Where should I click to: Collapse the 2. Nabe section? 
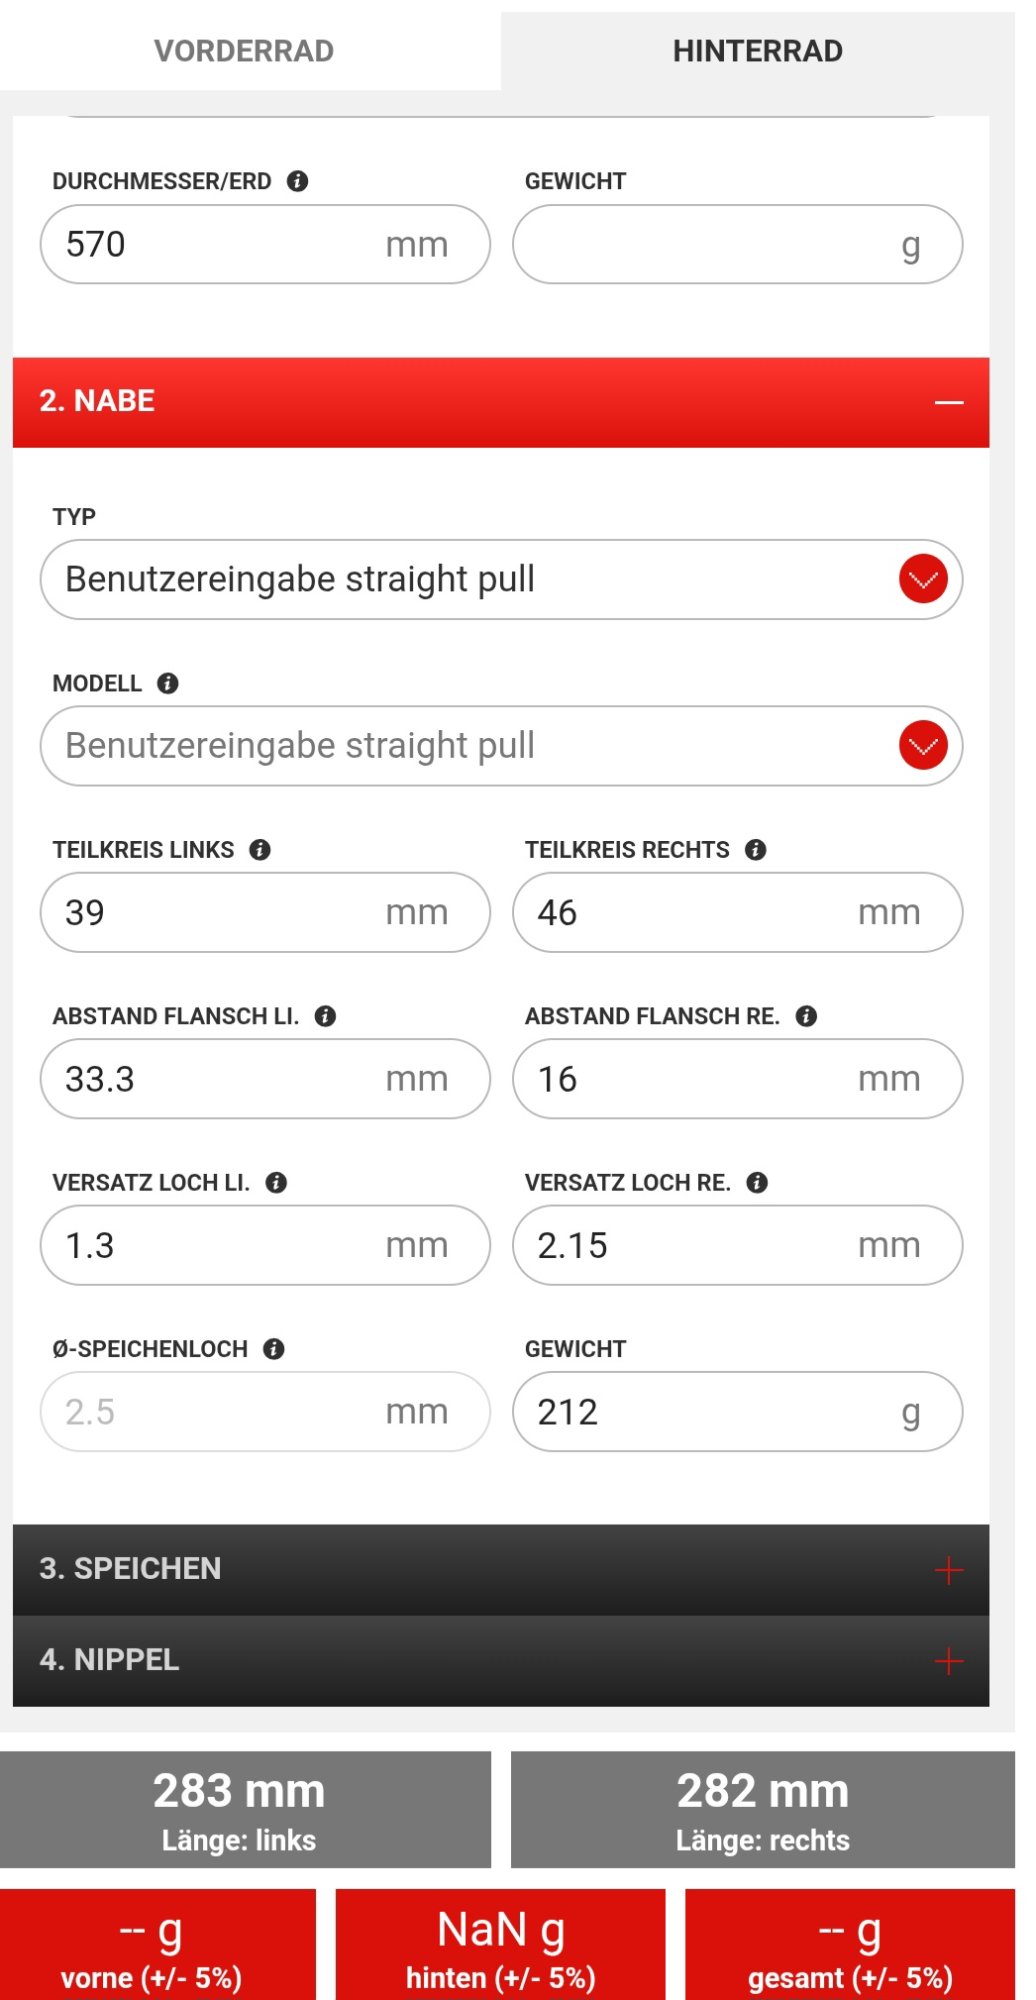coord(948,402)
